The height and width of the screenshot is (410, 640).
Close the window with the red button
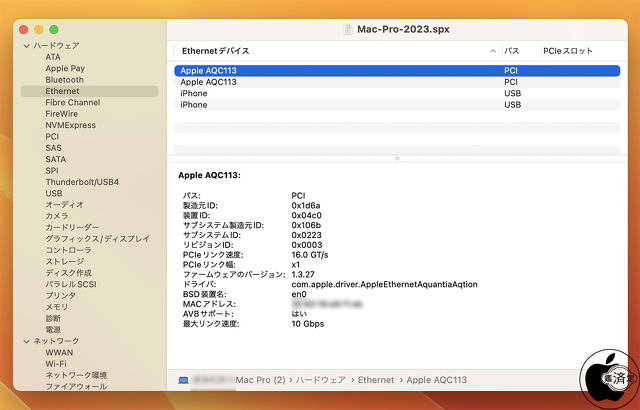[23, 29]
